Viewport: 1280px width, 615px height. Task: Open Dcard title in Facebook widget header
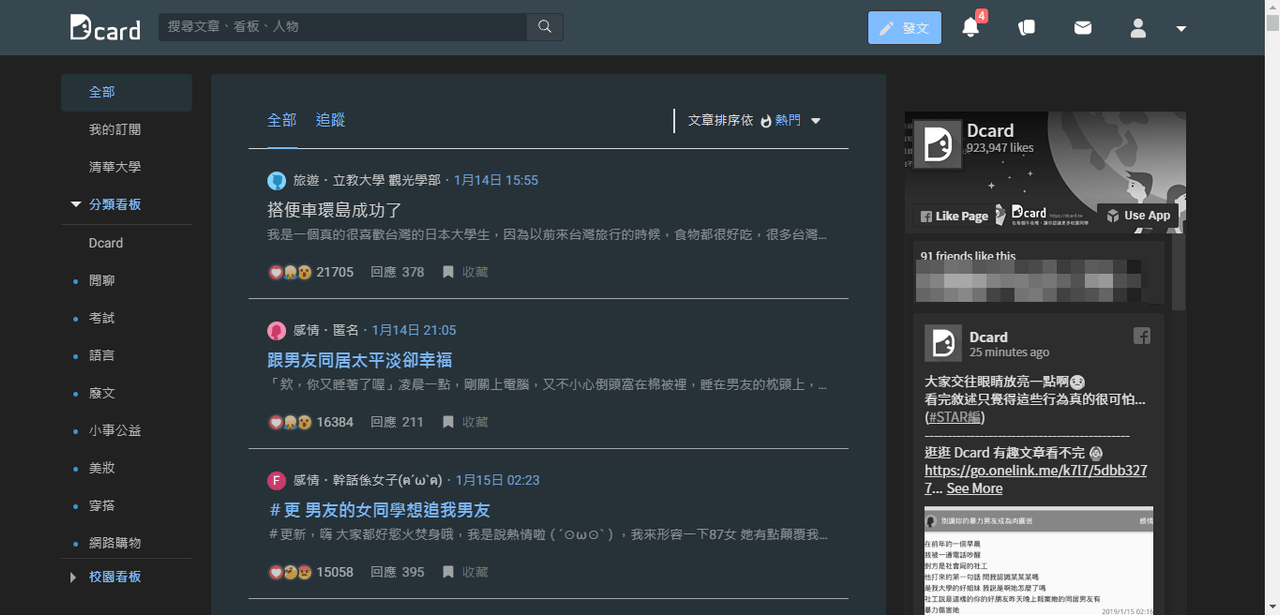990,131
